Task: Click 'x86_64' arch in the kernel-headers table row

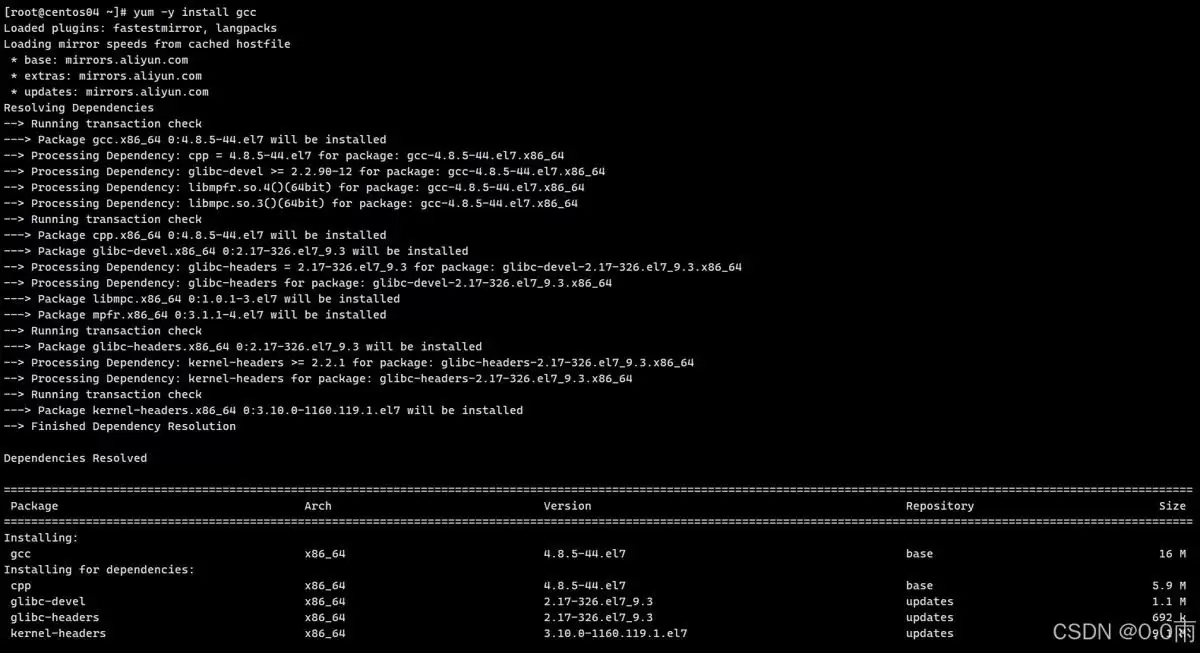Action: coord(325,635)
